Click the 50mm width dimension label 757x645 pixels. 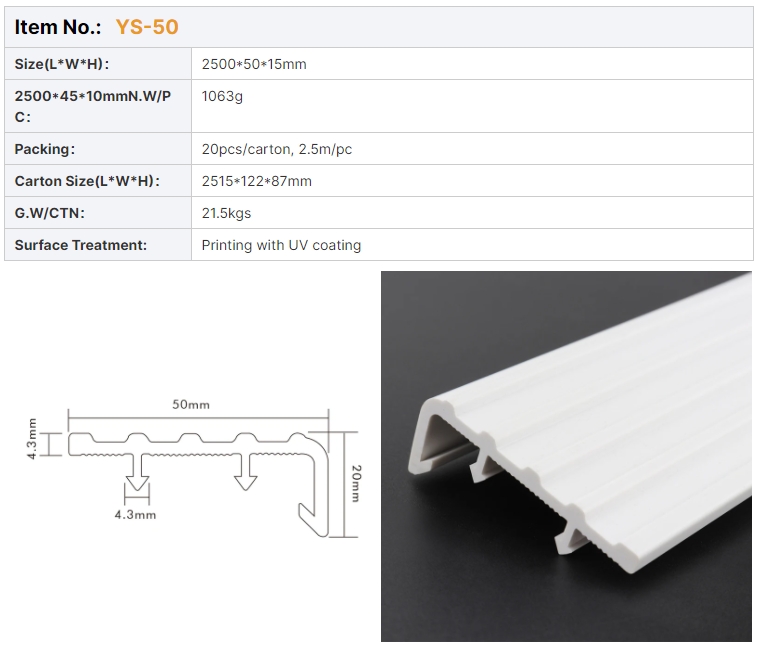click(191, 405)
